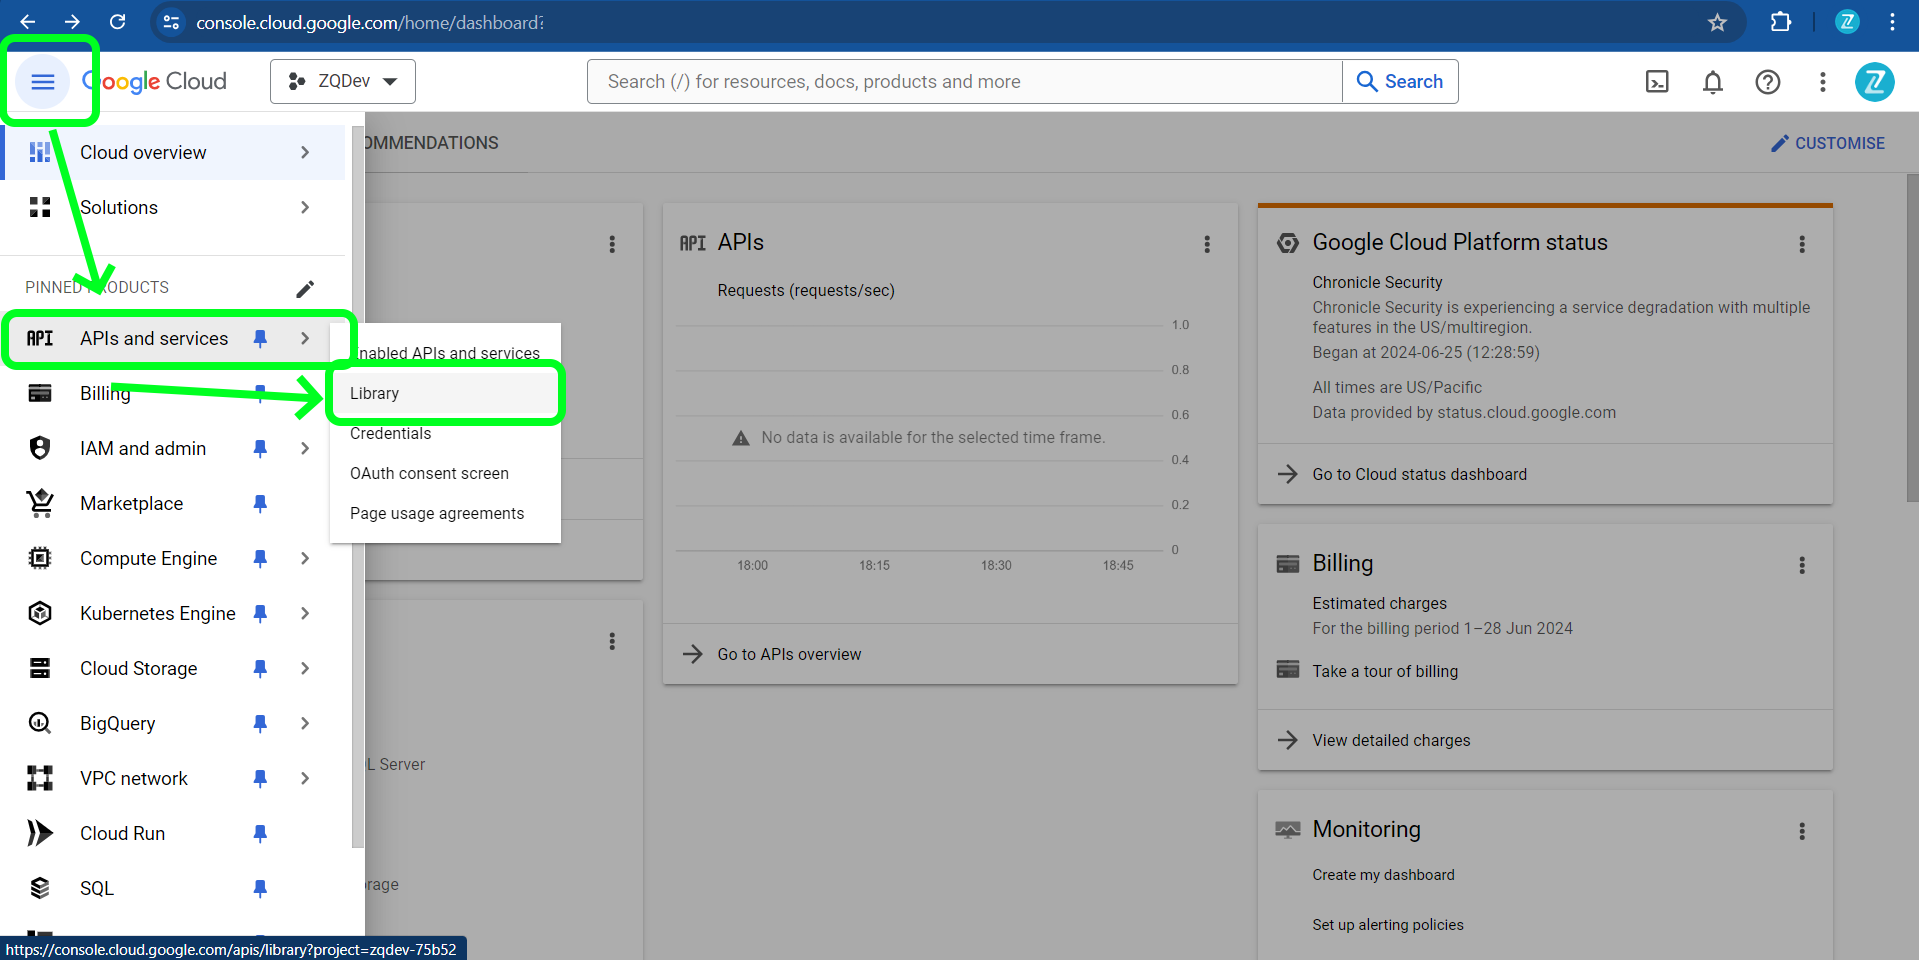The height and width of the screenshot is (960, 1919).
Task: Open the hamburger navigation menu
Action: click(42, 81)
